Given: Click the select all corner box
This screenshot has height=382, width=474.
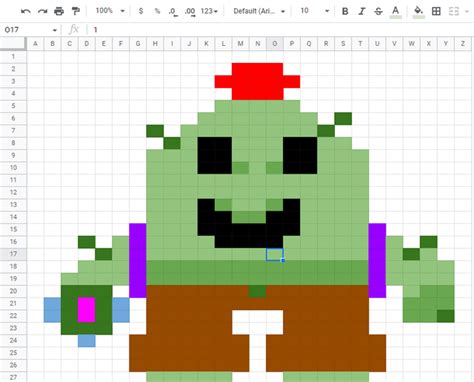Looking at the screenshot, I should coord(13,43).
